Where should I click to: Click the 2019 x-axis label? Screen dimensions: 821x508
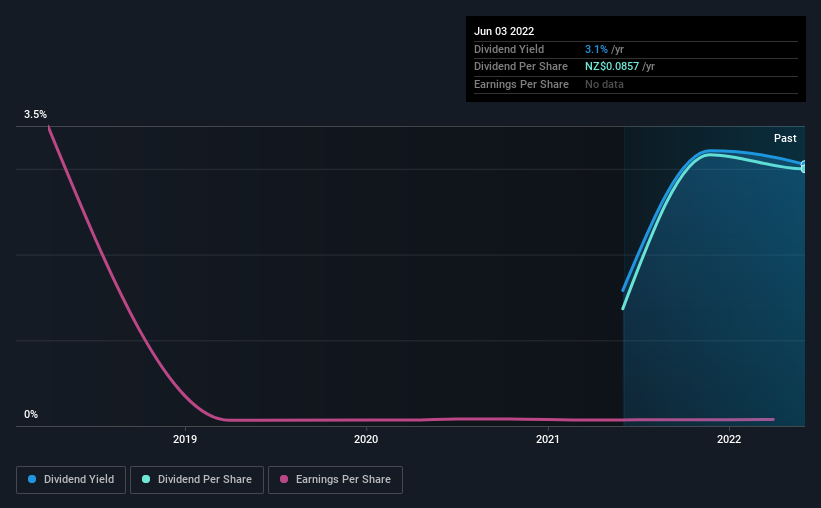185,439
